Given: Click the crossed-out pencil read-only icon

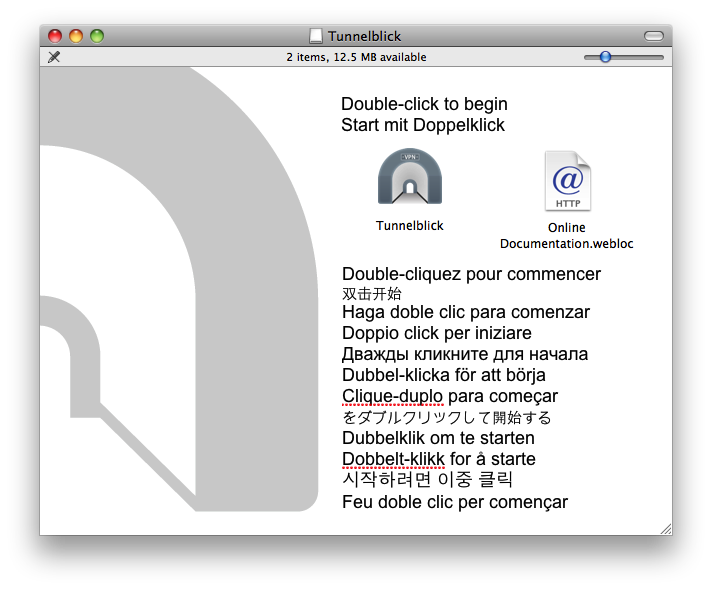Looking at the screenshot, I should (54, 57).
